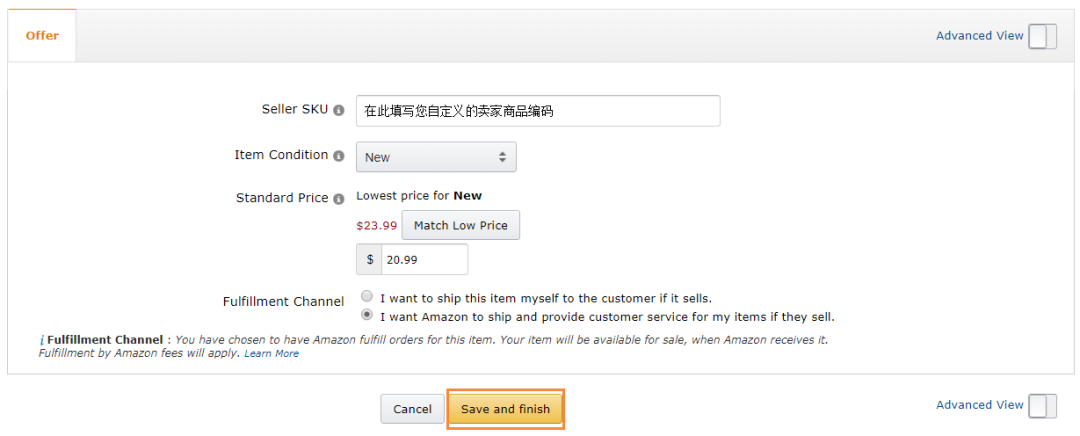Click the Fulfillment Channel note info icon

[x=42, y=340]
